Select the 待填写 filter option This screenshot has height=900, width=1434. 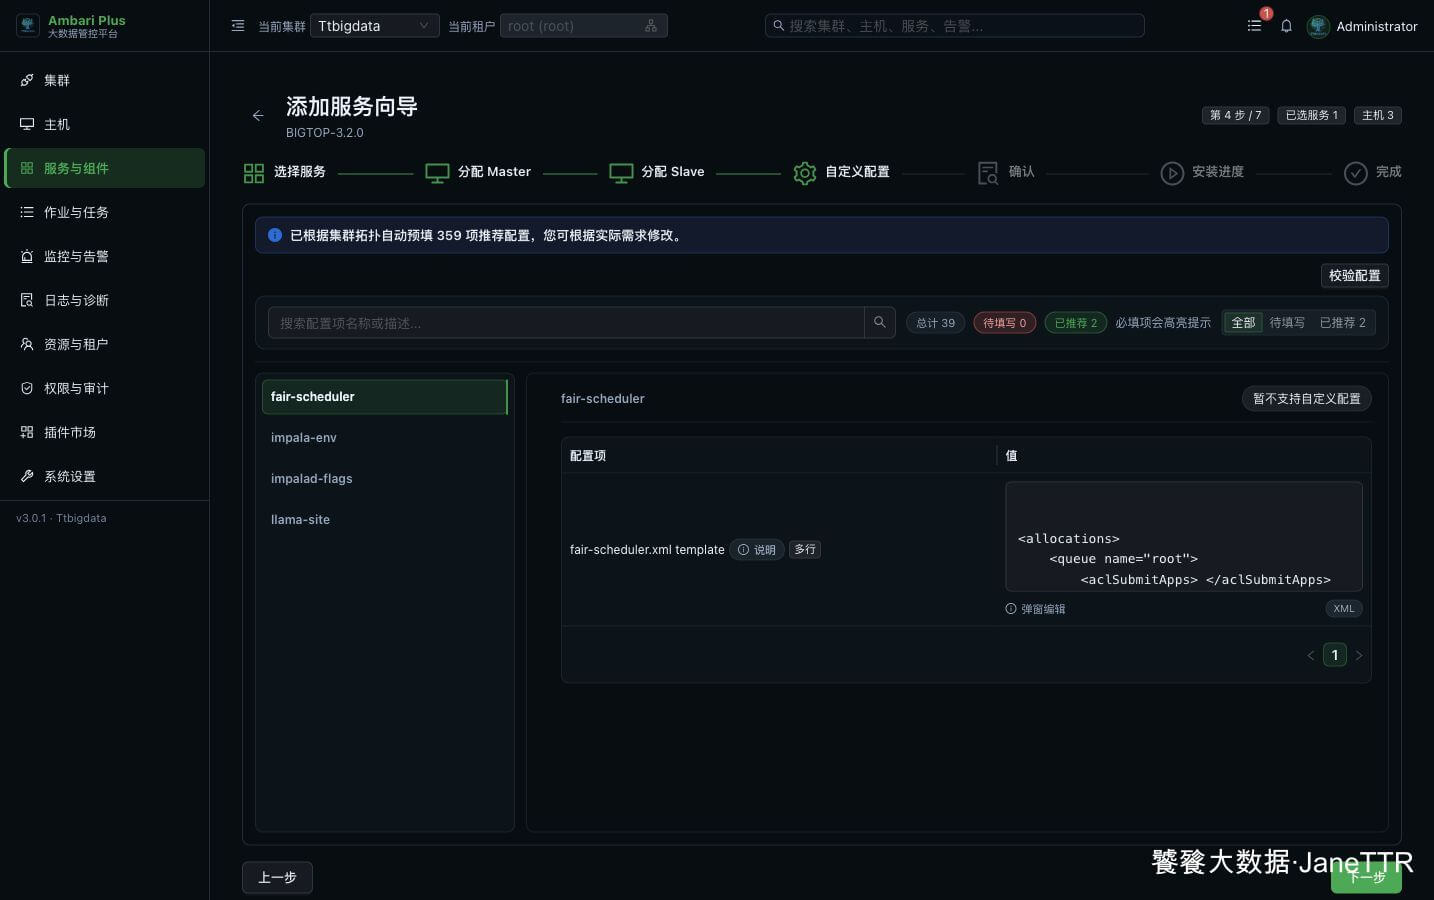coord(1287,323)
